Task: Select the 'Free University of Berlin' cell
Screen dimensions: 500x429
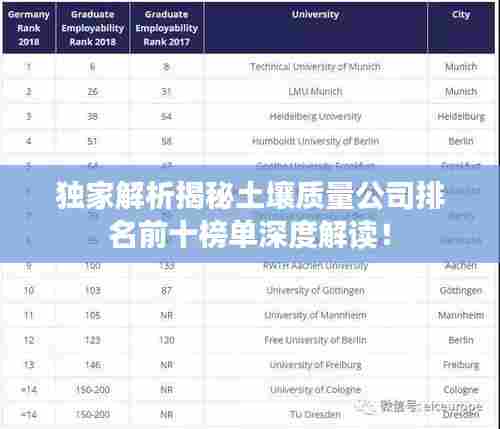Action: click(315, 340)
